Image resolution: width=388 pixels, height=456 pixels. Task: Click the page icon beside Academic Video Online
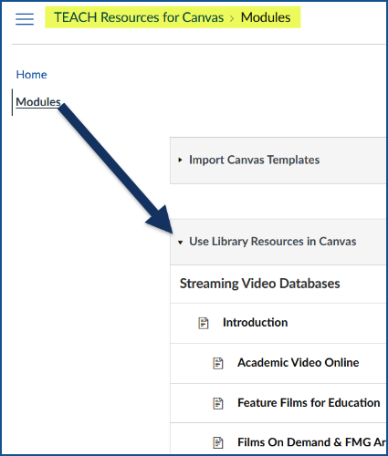(x=218, y=363)
